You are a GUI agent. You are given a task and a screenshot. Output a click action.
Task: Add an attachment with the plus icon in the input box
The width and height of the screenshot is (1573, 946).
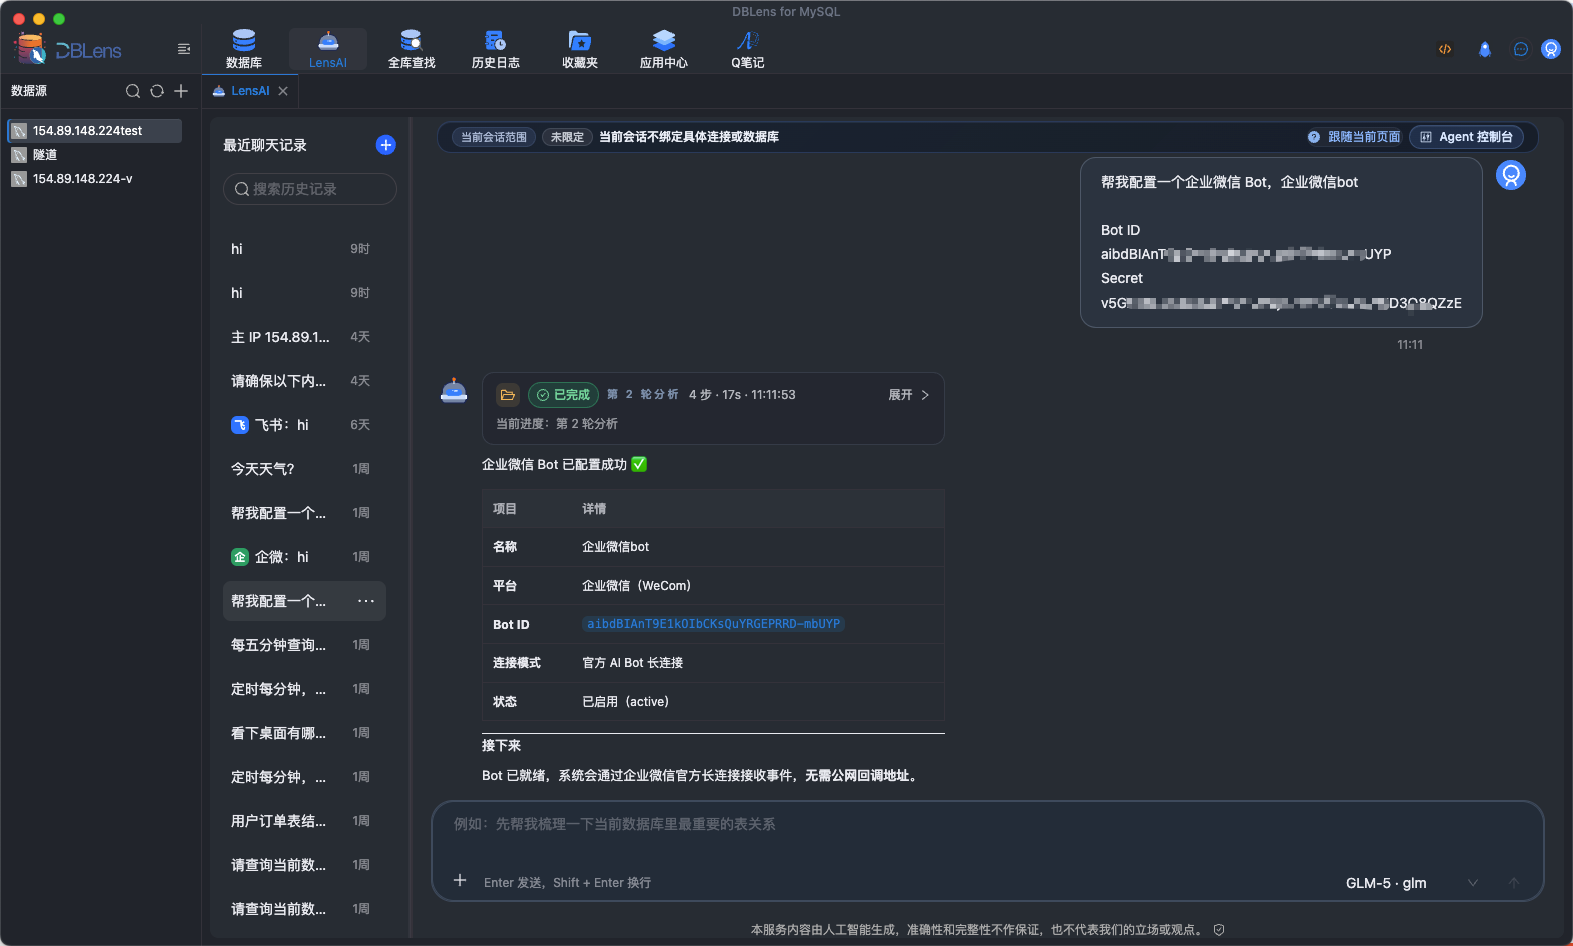tap(460, 880)
